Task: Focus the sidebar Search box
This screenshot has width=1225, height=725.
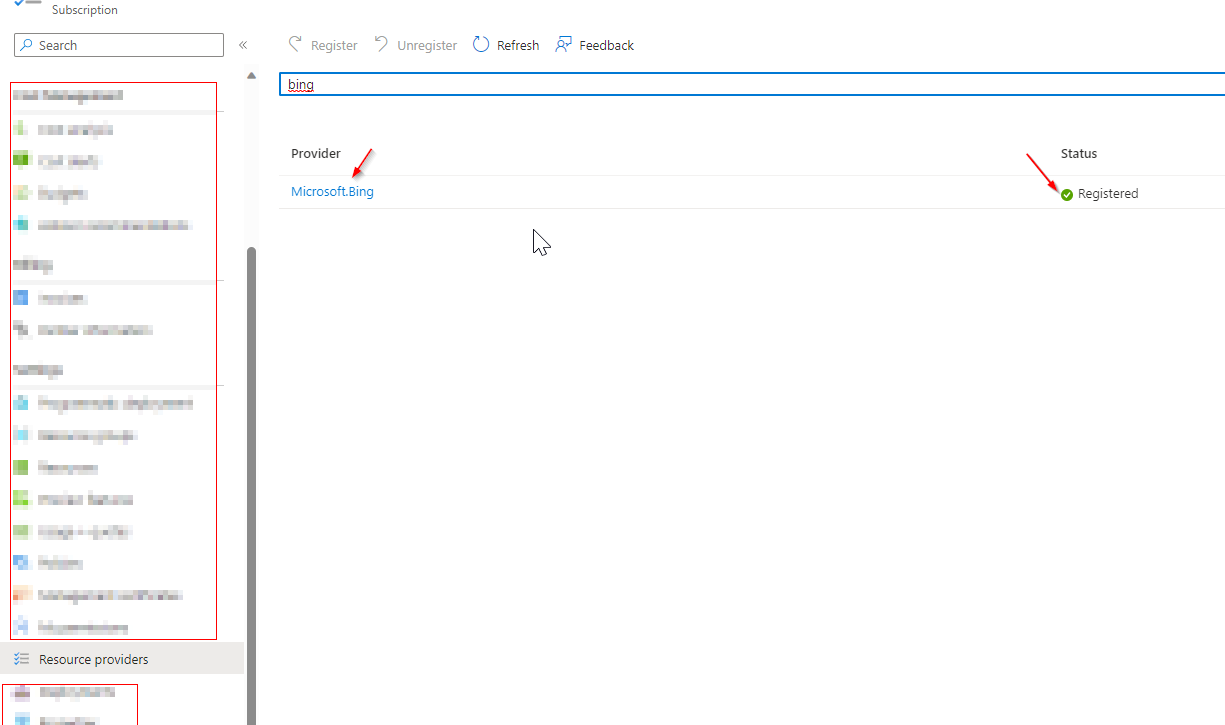Action: pyautogui.click(x=119, y=45)
